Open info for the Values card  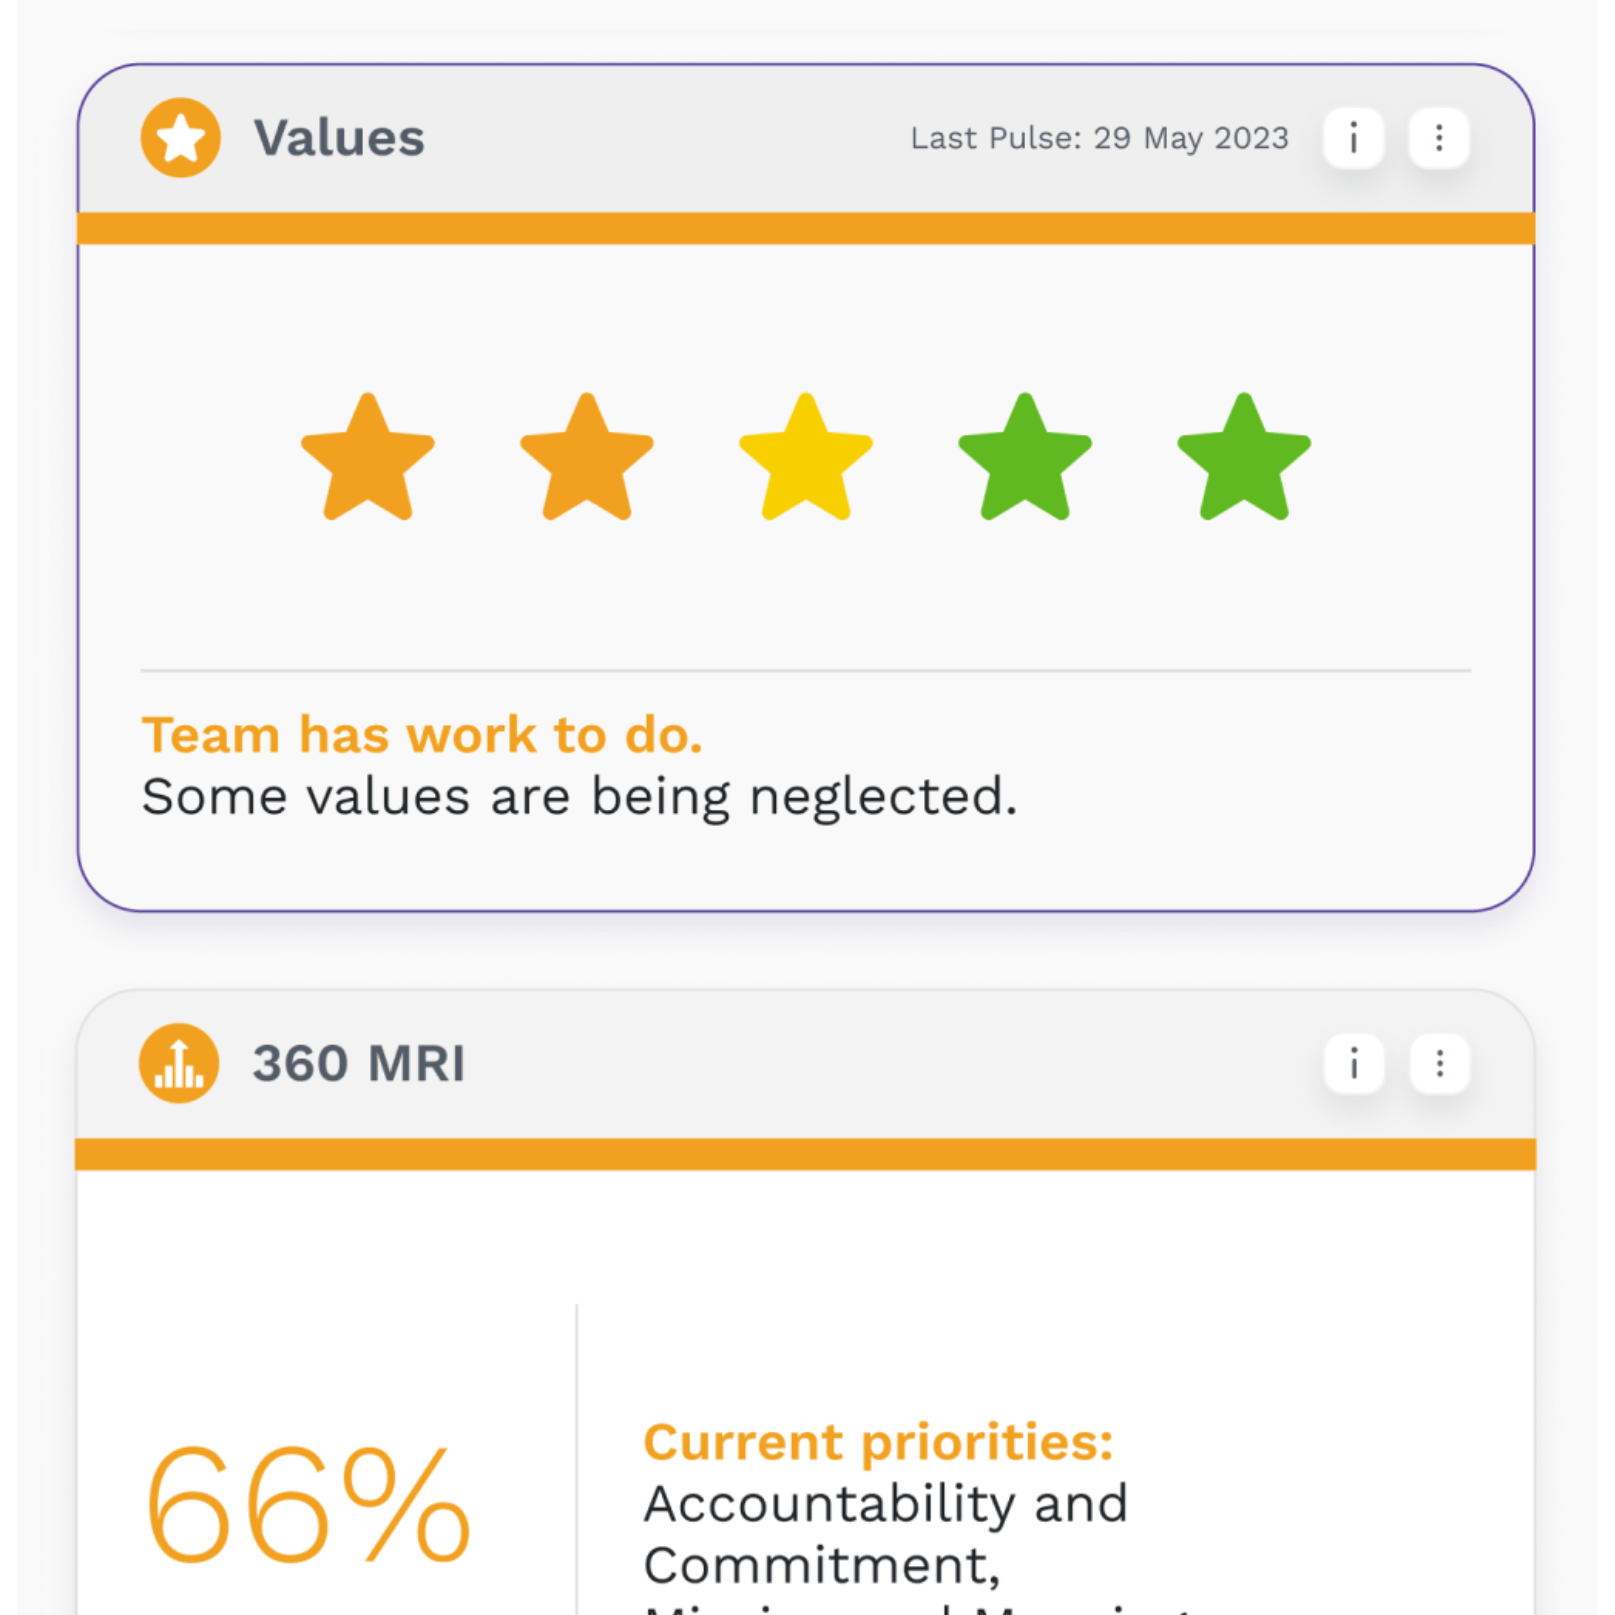point(1353,138)
